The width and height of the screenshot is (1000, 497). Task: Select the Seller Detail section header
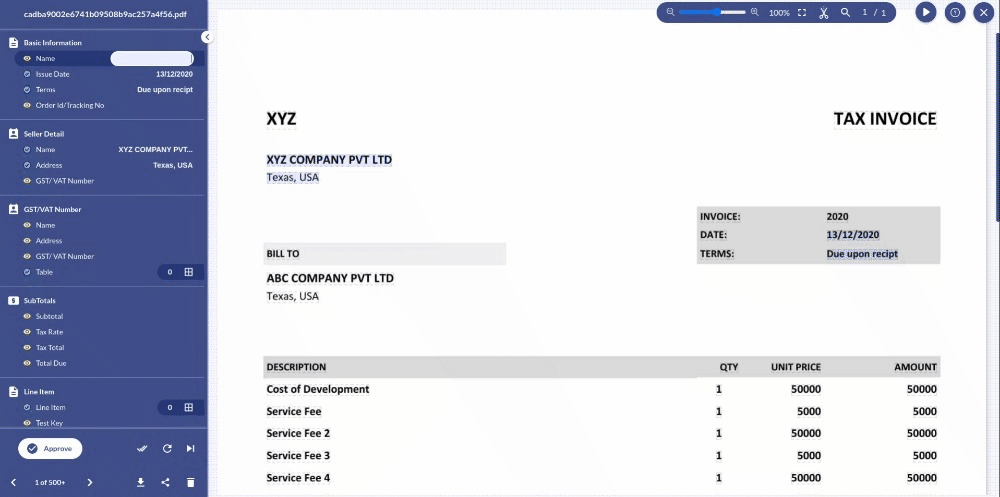(x=44, y=134)
